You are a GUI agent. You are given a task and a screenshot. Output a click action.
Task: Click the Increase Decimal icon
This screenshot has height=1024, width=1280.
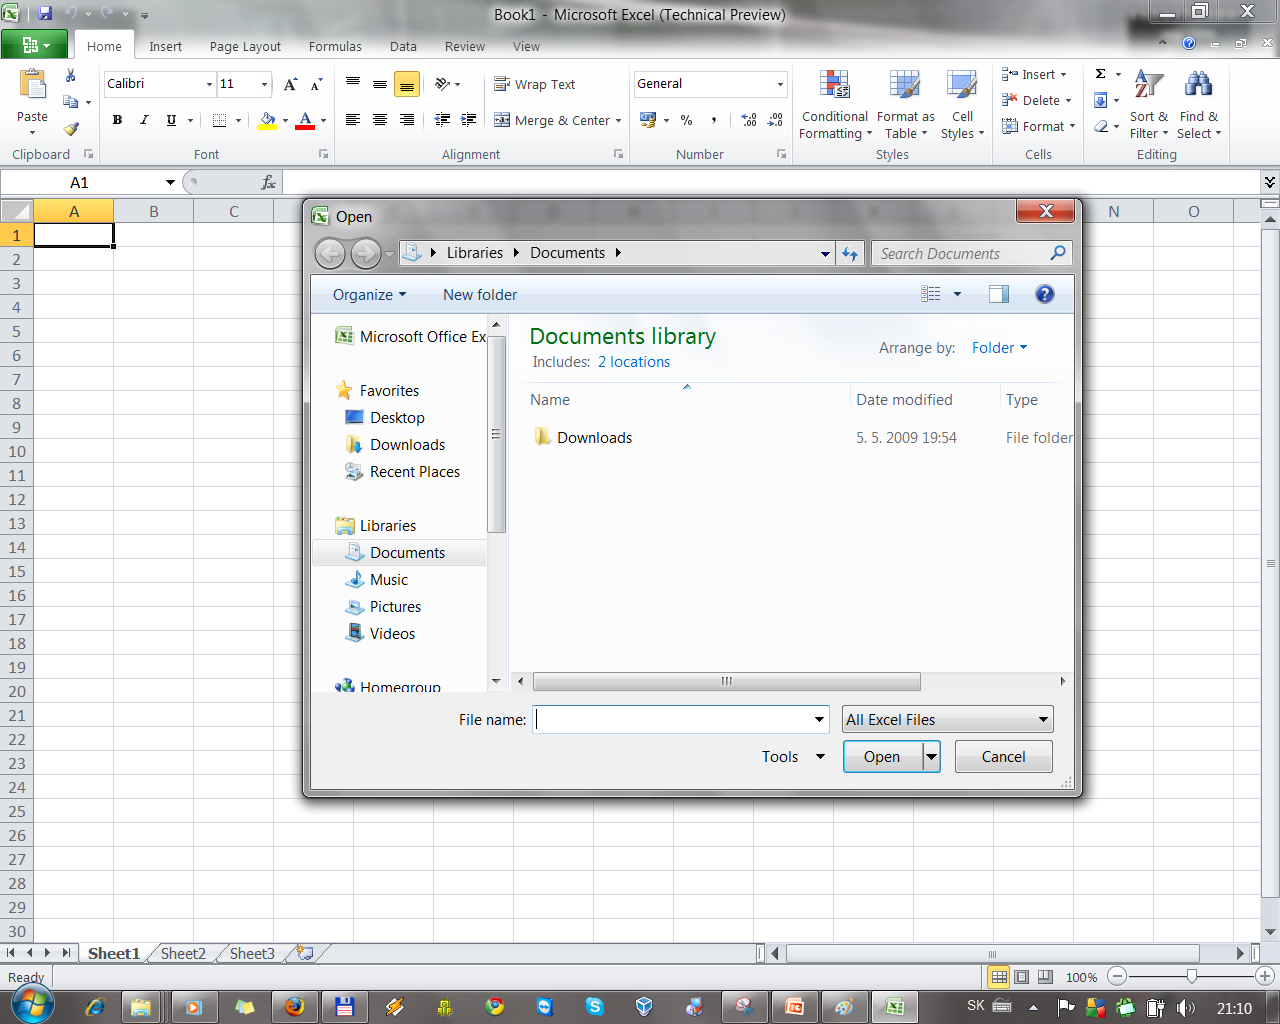(x=749, y=120)
